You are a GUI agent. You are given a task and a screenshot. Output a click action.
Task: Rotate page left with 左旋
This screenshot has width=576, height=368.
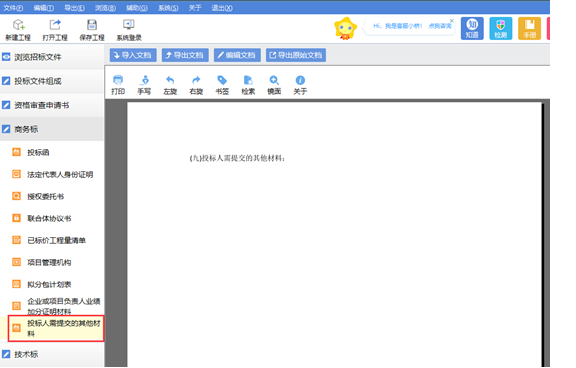170,80
